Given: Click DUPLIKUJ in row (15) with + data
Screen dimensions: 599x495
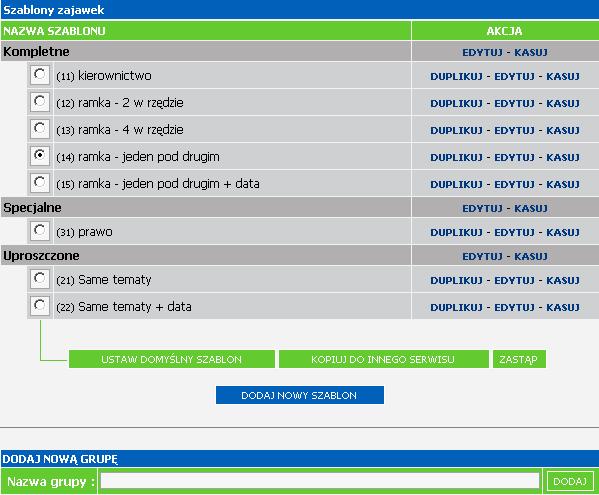Looking at the screenshot, I should [457, 184].
